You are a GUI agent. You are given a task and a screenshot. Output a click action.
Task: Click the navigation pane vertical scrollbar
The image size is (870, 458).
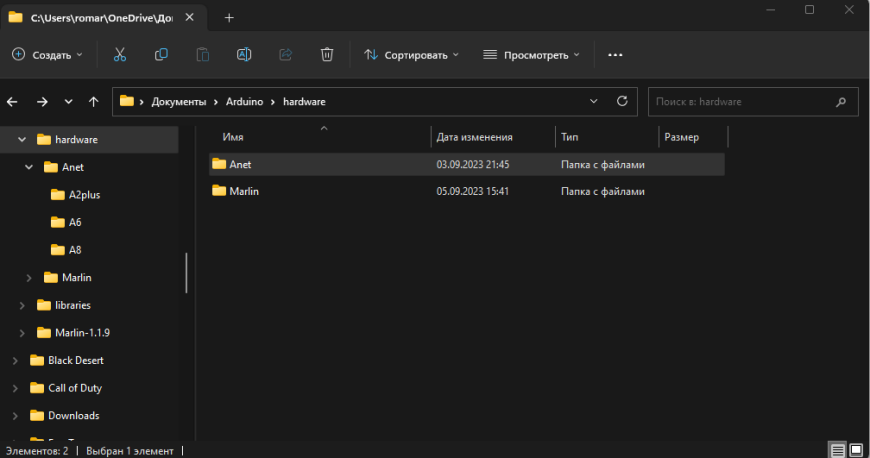[x=186, y=271]
